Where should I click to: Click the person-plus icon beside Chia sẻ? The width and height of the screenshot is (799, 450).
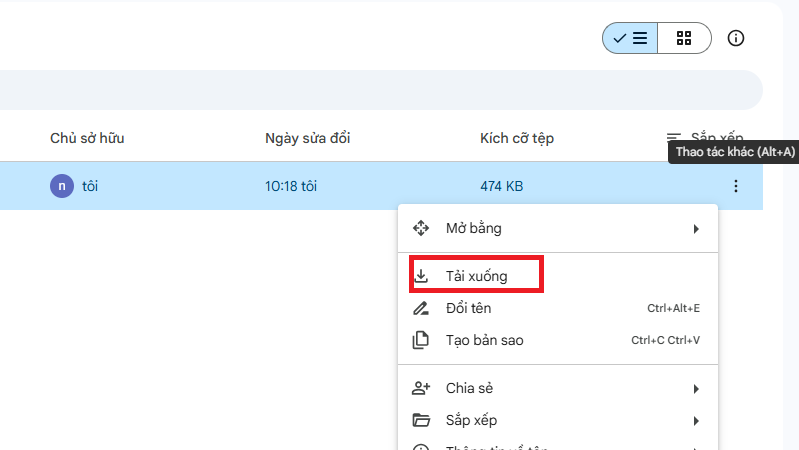click(x=421, y=388)
